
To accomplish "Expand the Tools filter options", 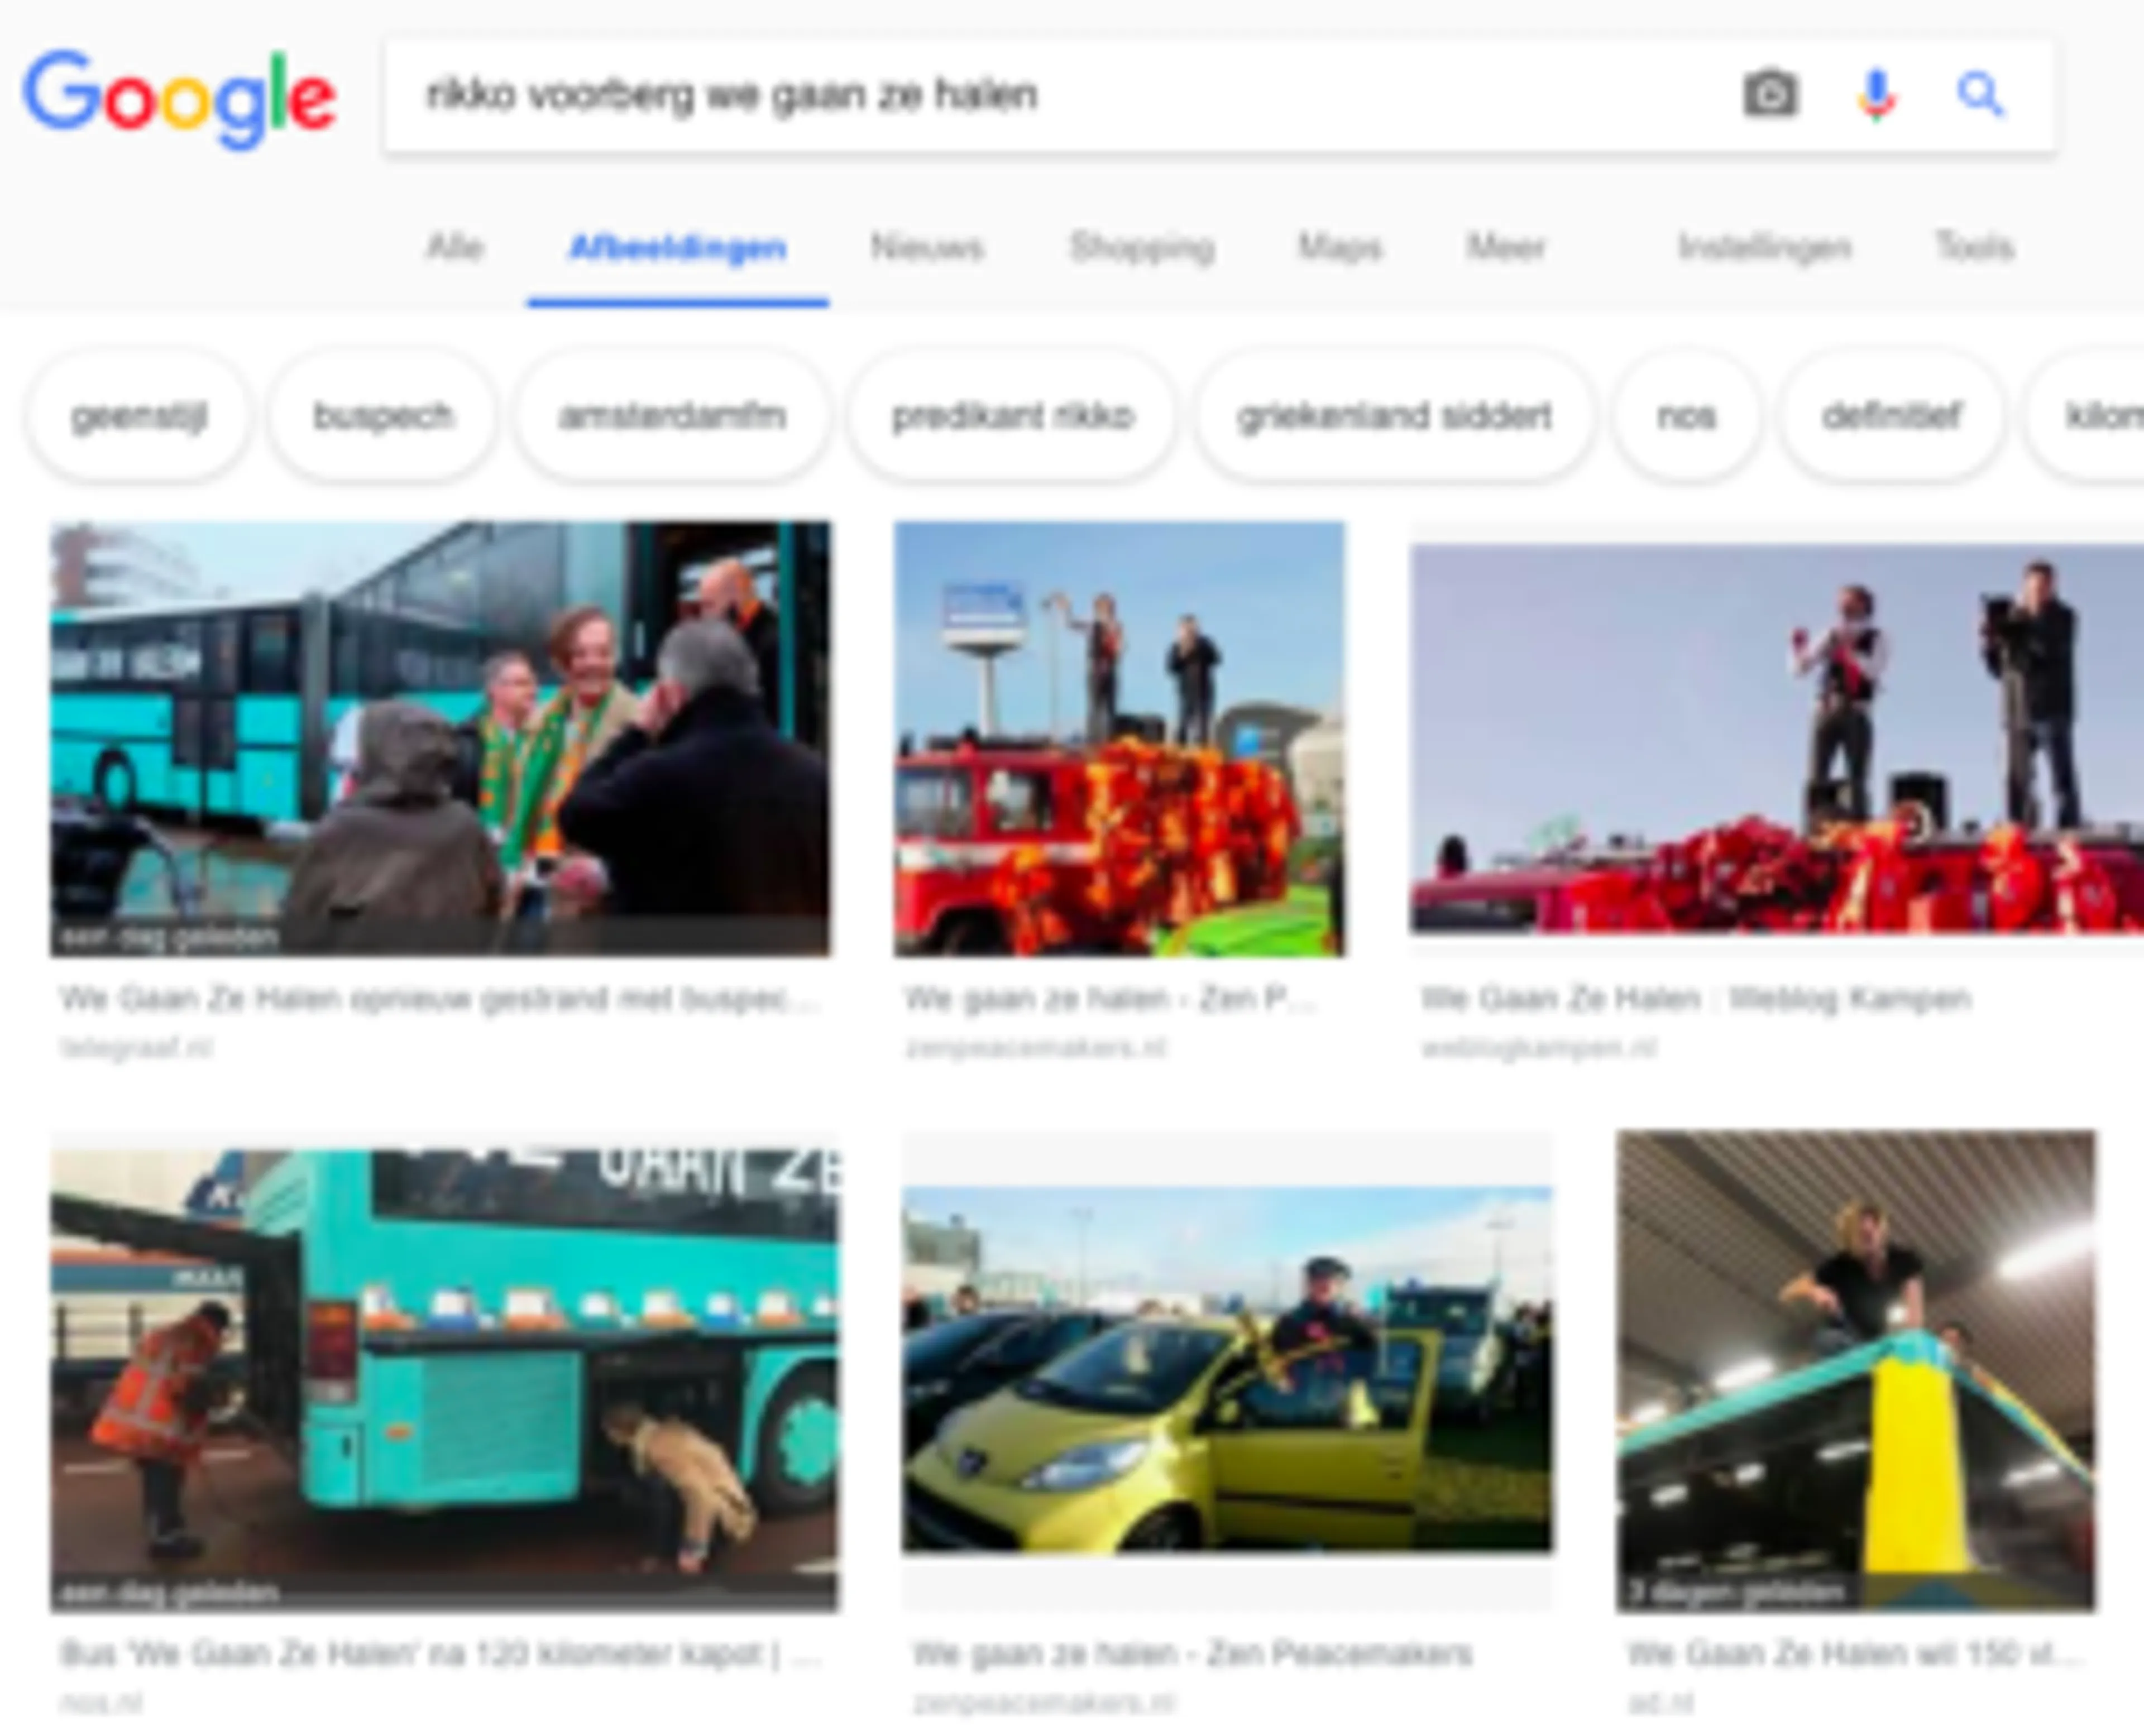I will pos(1974,247).
